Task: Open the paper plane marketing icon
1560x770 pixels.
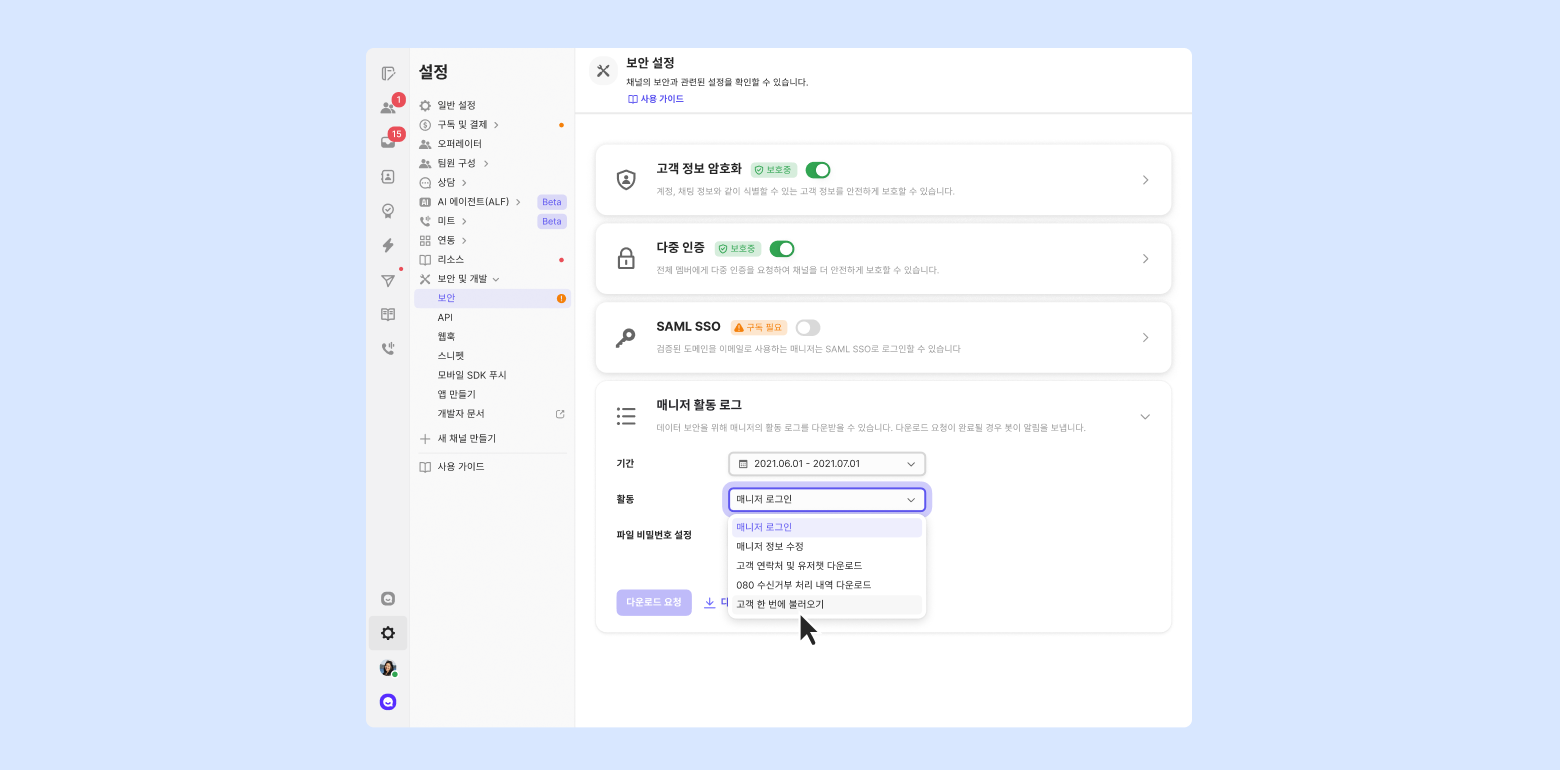Action: 388,280
